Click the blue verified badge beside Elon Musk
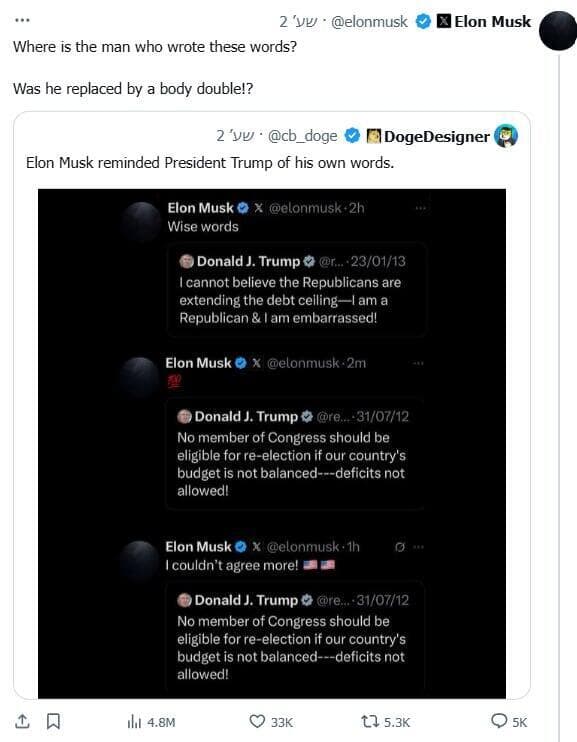 (x=423, y=21)
